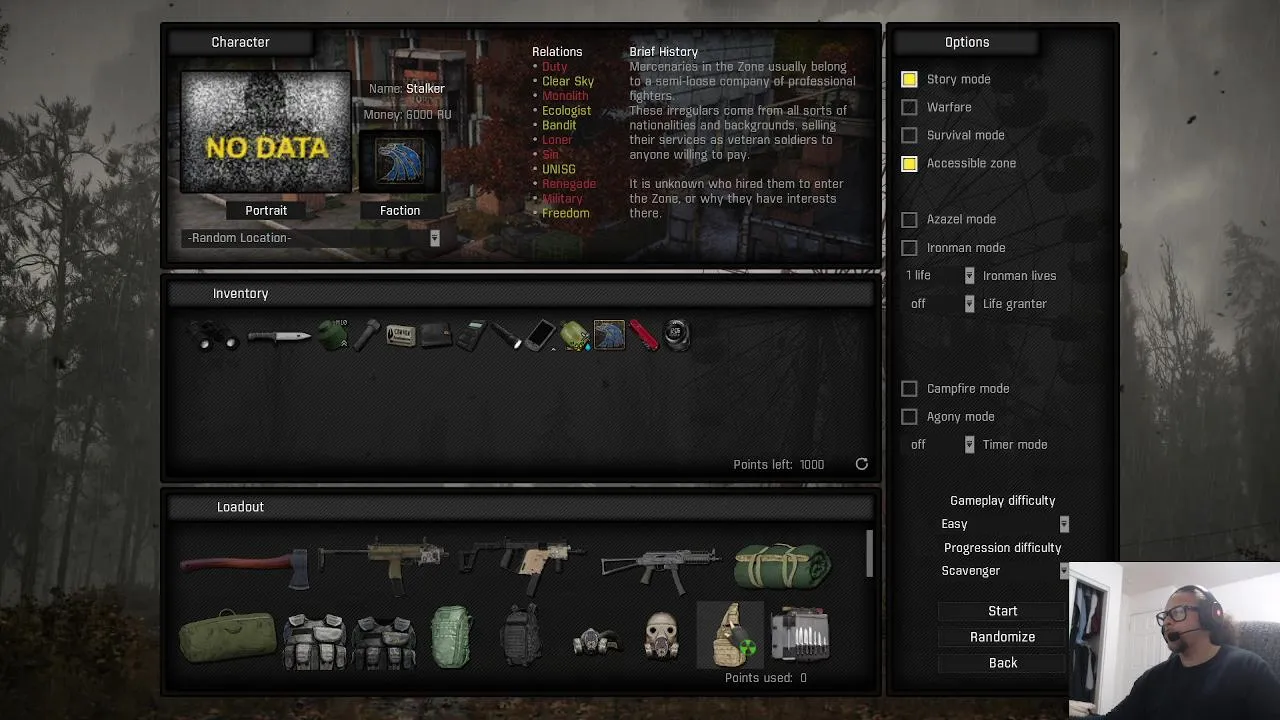This screenshot has width=1280, height=720.
Task: Select the knife set case in loadout
Action: pyautogui.click(x=800, y=635)
